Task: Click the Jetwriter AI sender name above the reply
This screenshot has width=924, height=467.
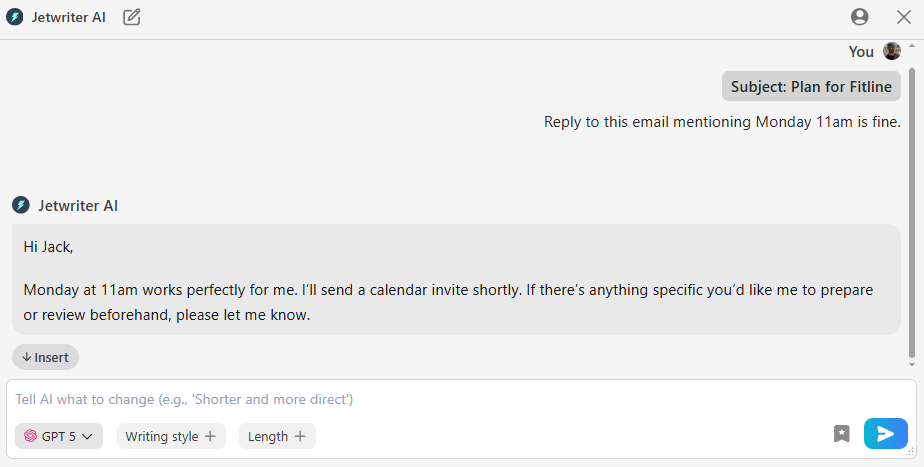Action: pos(78,206)
